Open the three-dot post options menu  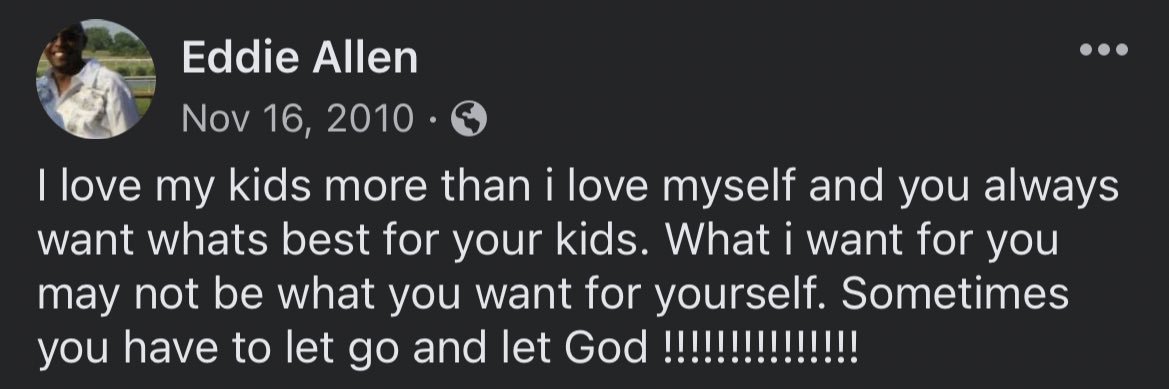[x=1104, y=51]
